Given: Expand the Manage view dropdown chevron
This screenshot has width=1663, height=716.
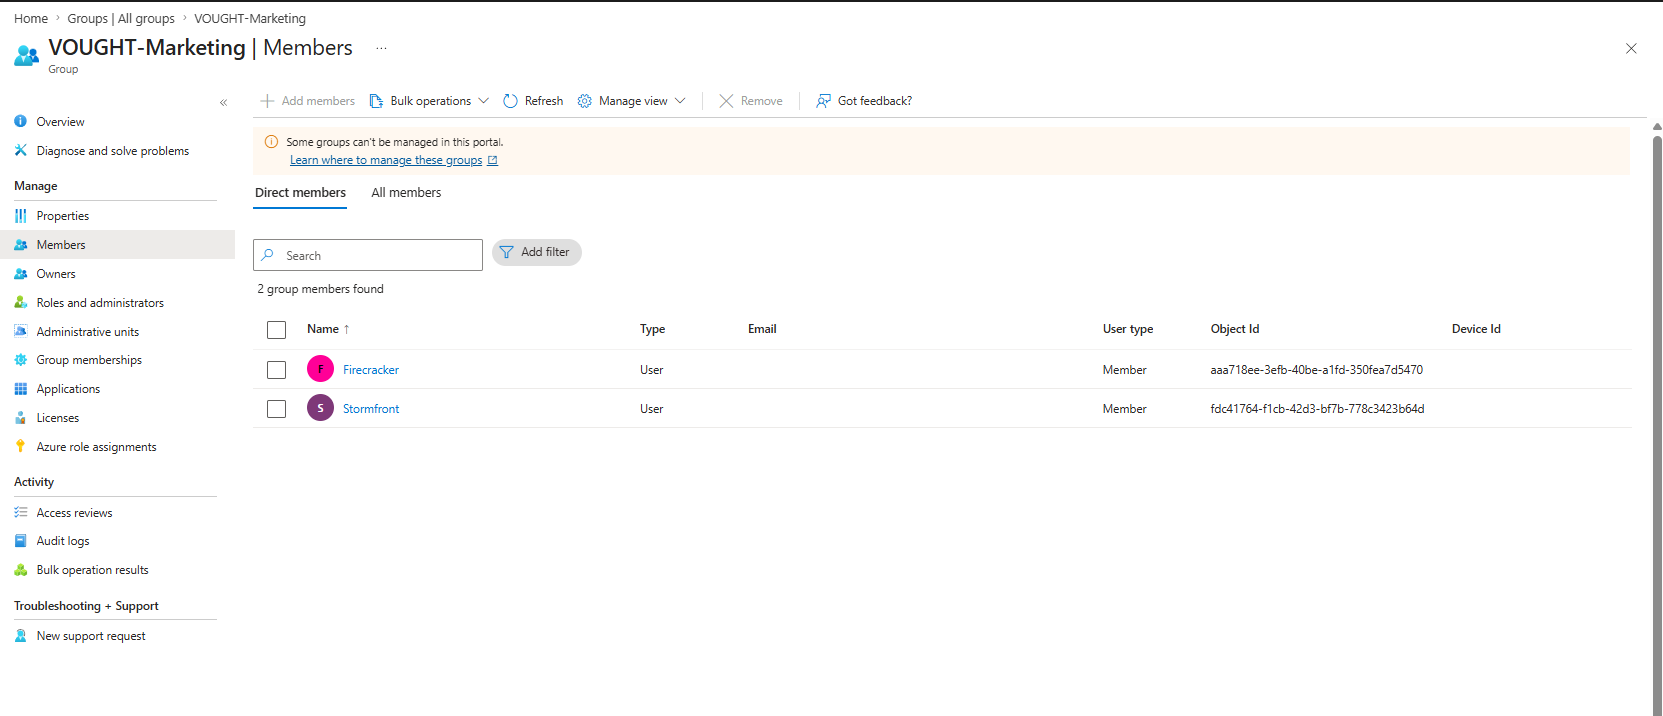Looking at the screenshot, I should [681, 101].
